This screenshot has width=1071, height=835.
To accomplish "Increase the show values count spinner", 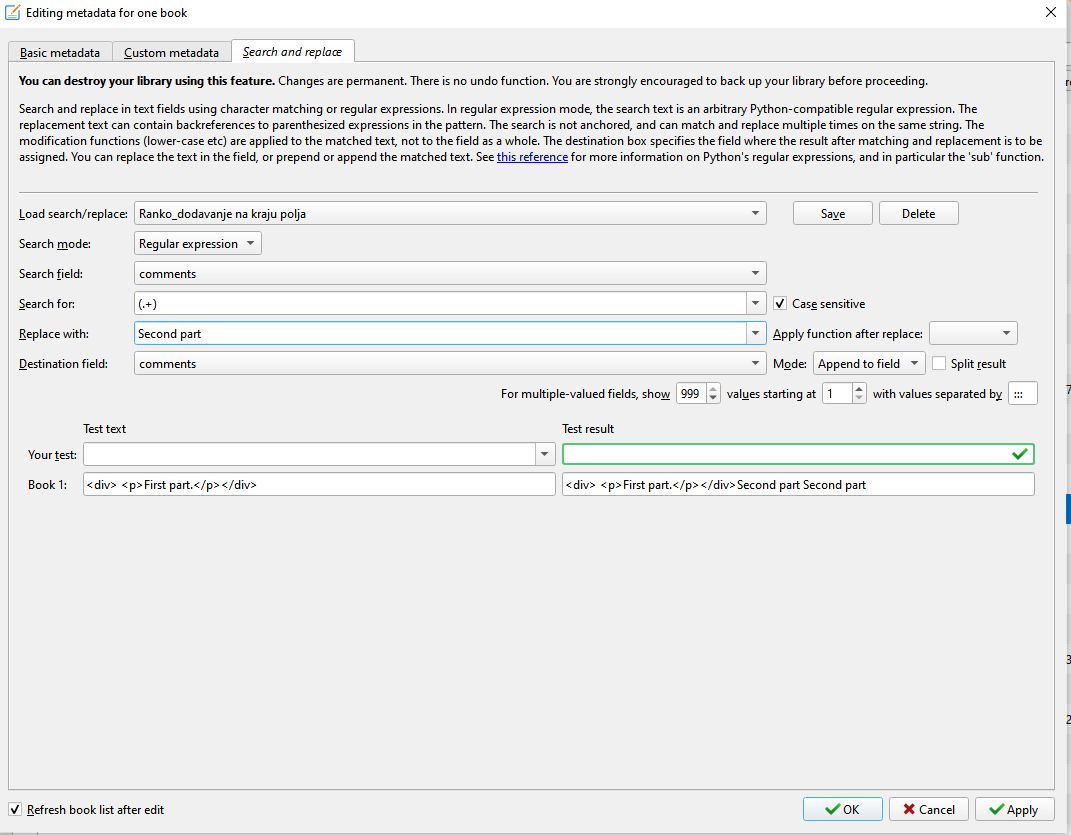I will click(x=713, y=389).
